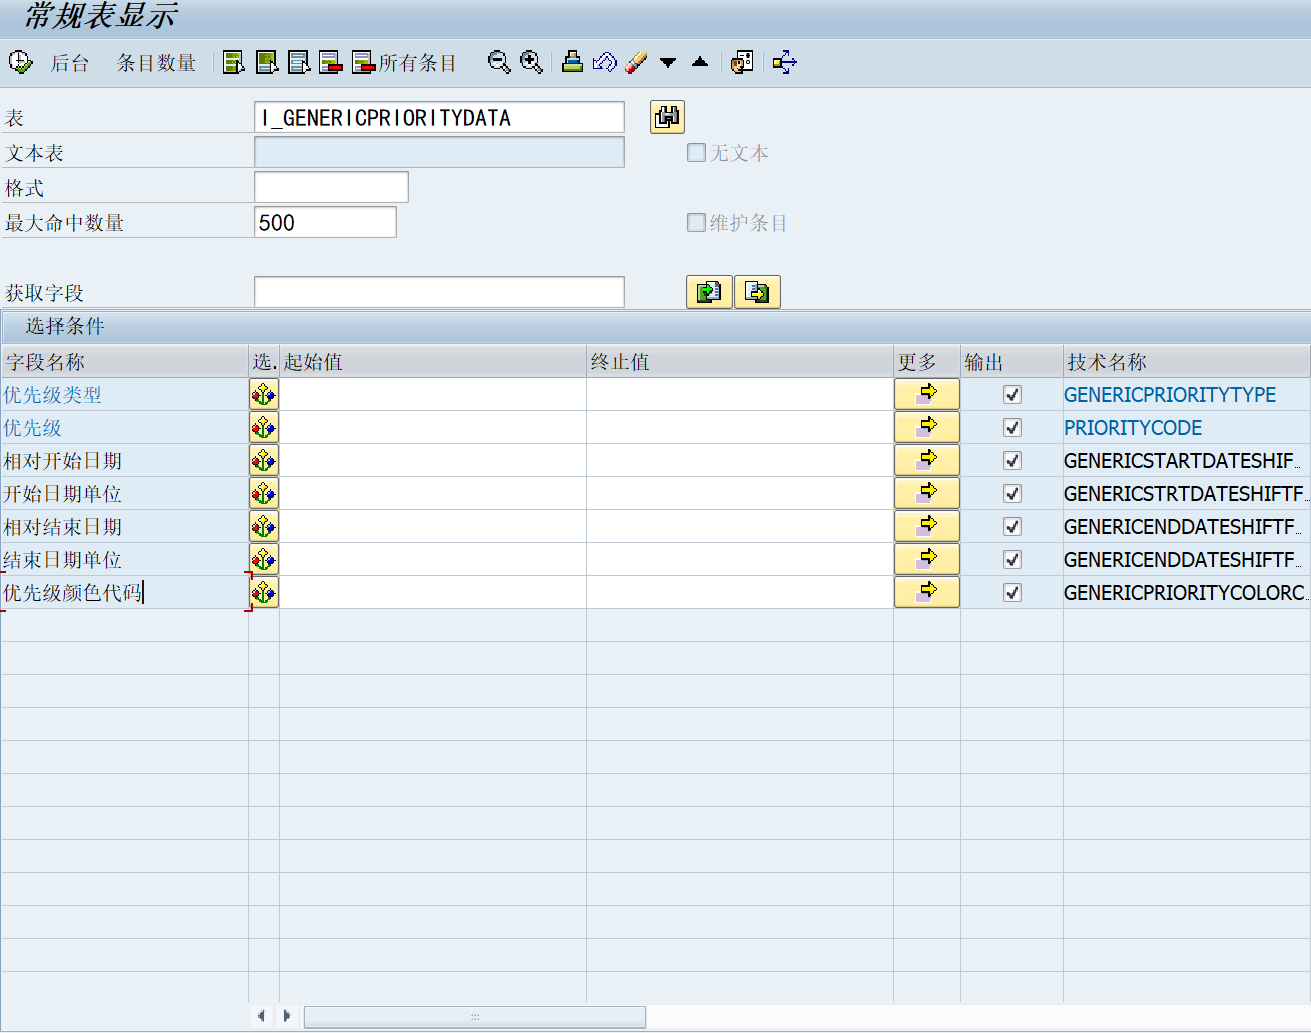Image resolution: width=1311 pixels, height=1033 pixels.
Task: Click the 最大命中数量 field showing 500
Action: (x=325, y=222)
